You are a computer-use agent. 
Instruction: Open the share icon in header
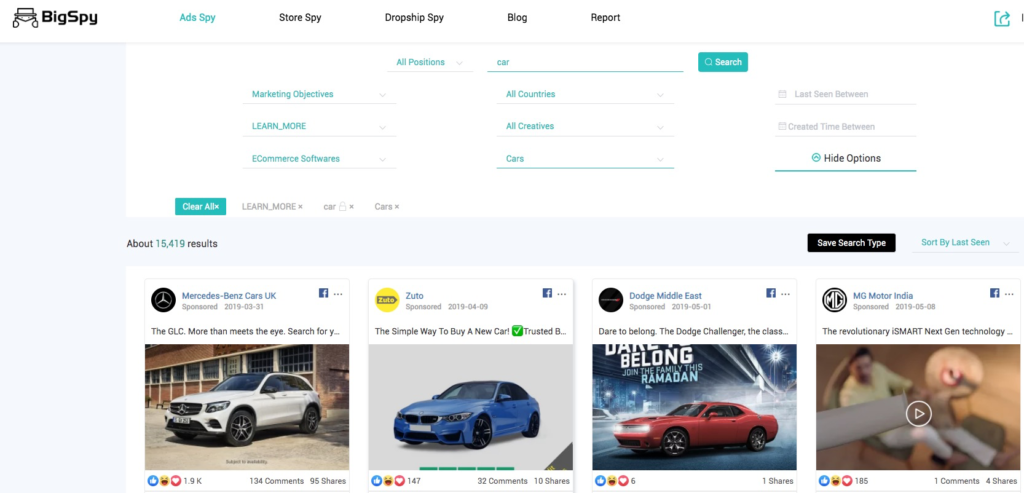pos(1001,18)
